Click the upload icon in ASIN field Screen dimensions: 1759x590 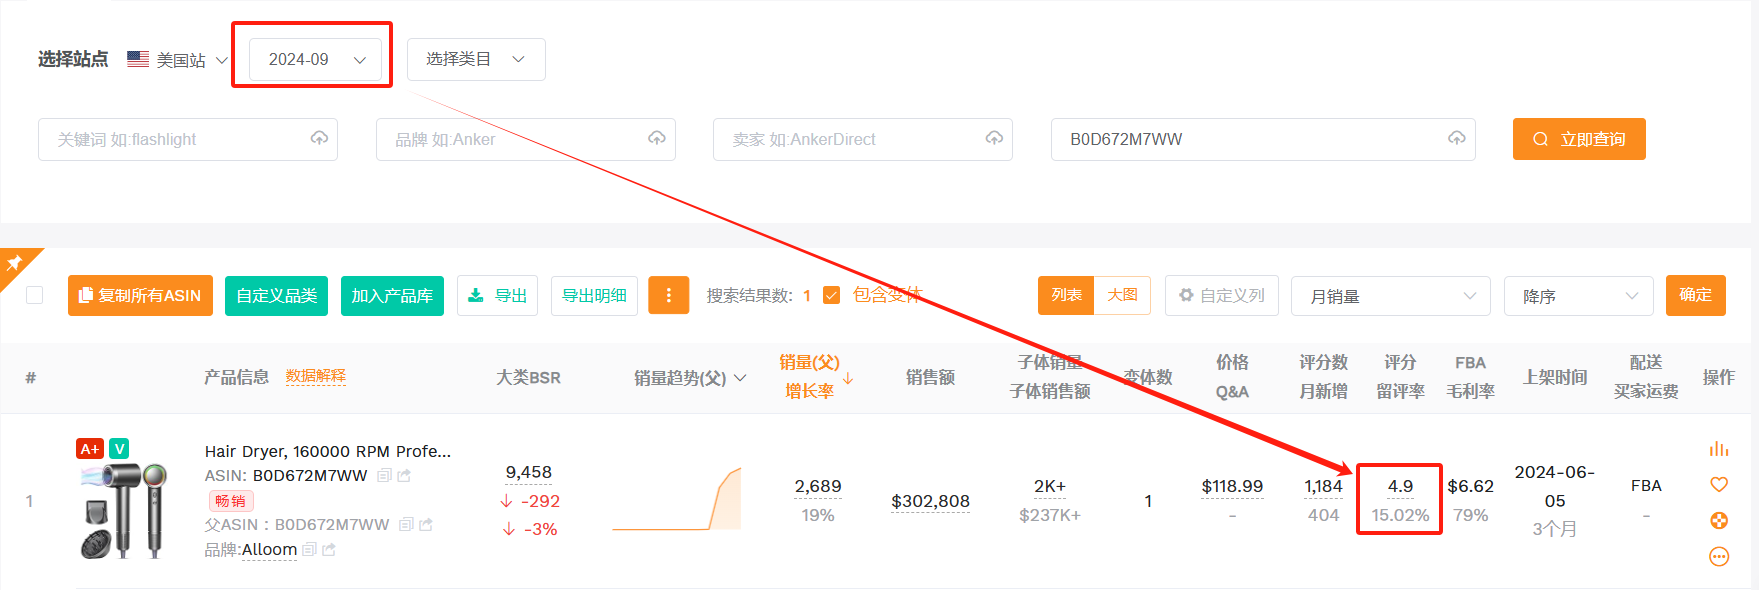pos(1457,138)
